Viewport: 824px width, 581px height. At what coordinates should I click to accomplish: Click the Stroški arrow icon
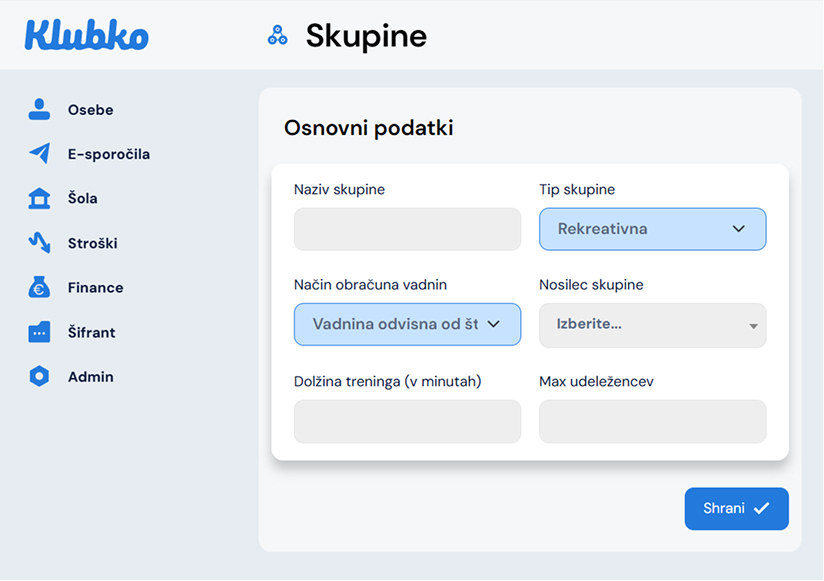pyautogui.click(x=39, y=243)
